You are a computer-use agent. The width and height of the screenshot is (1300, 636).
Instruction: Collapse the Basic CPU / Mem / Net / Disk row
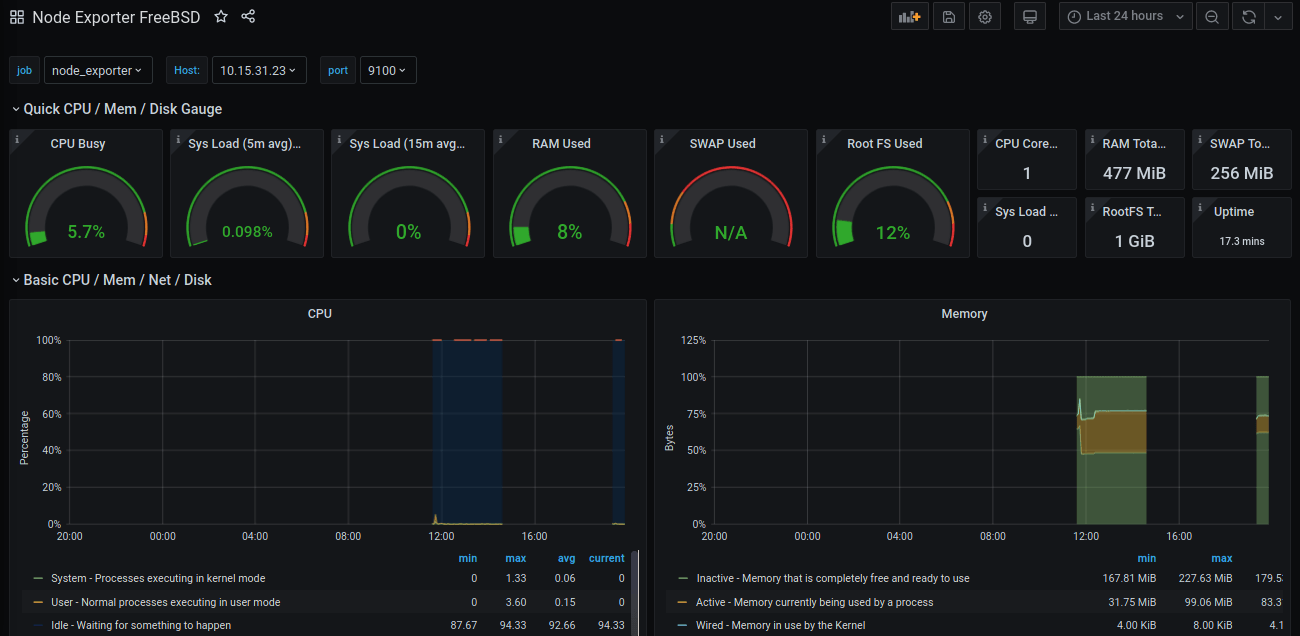click(x=117, y=280)
